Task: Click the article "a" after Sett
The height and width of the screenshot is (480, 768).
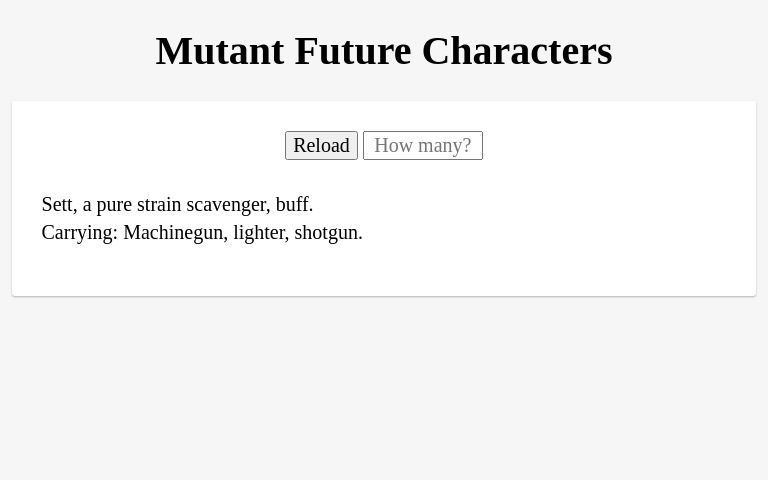Action: 87,205
